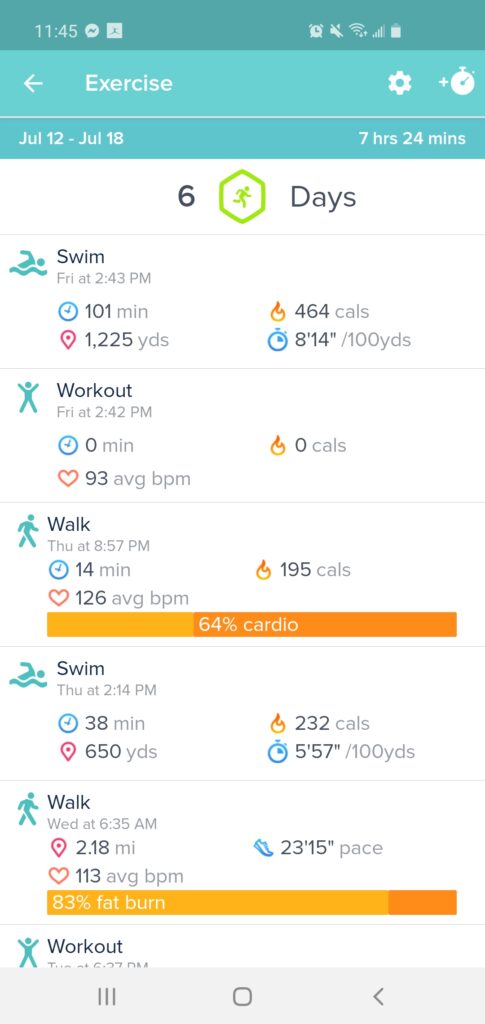The image size is (485, 1024).
Task: Open exercise settings gear icon
Action: coord(399,83)
